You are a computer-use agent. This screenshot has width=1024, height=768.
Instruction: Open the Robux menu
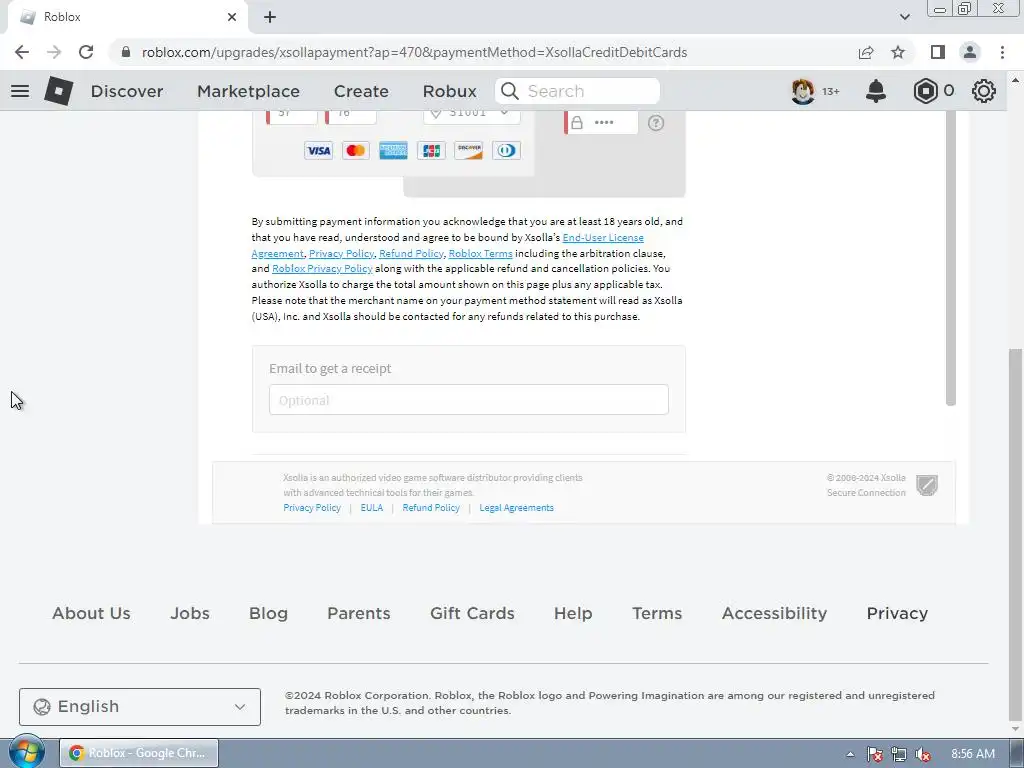449,91
